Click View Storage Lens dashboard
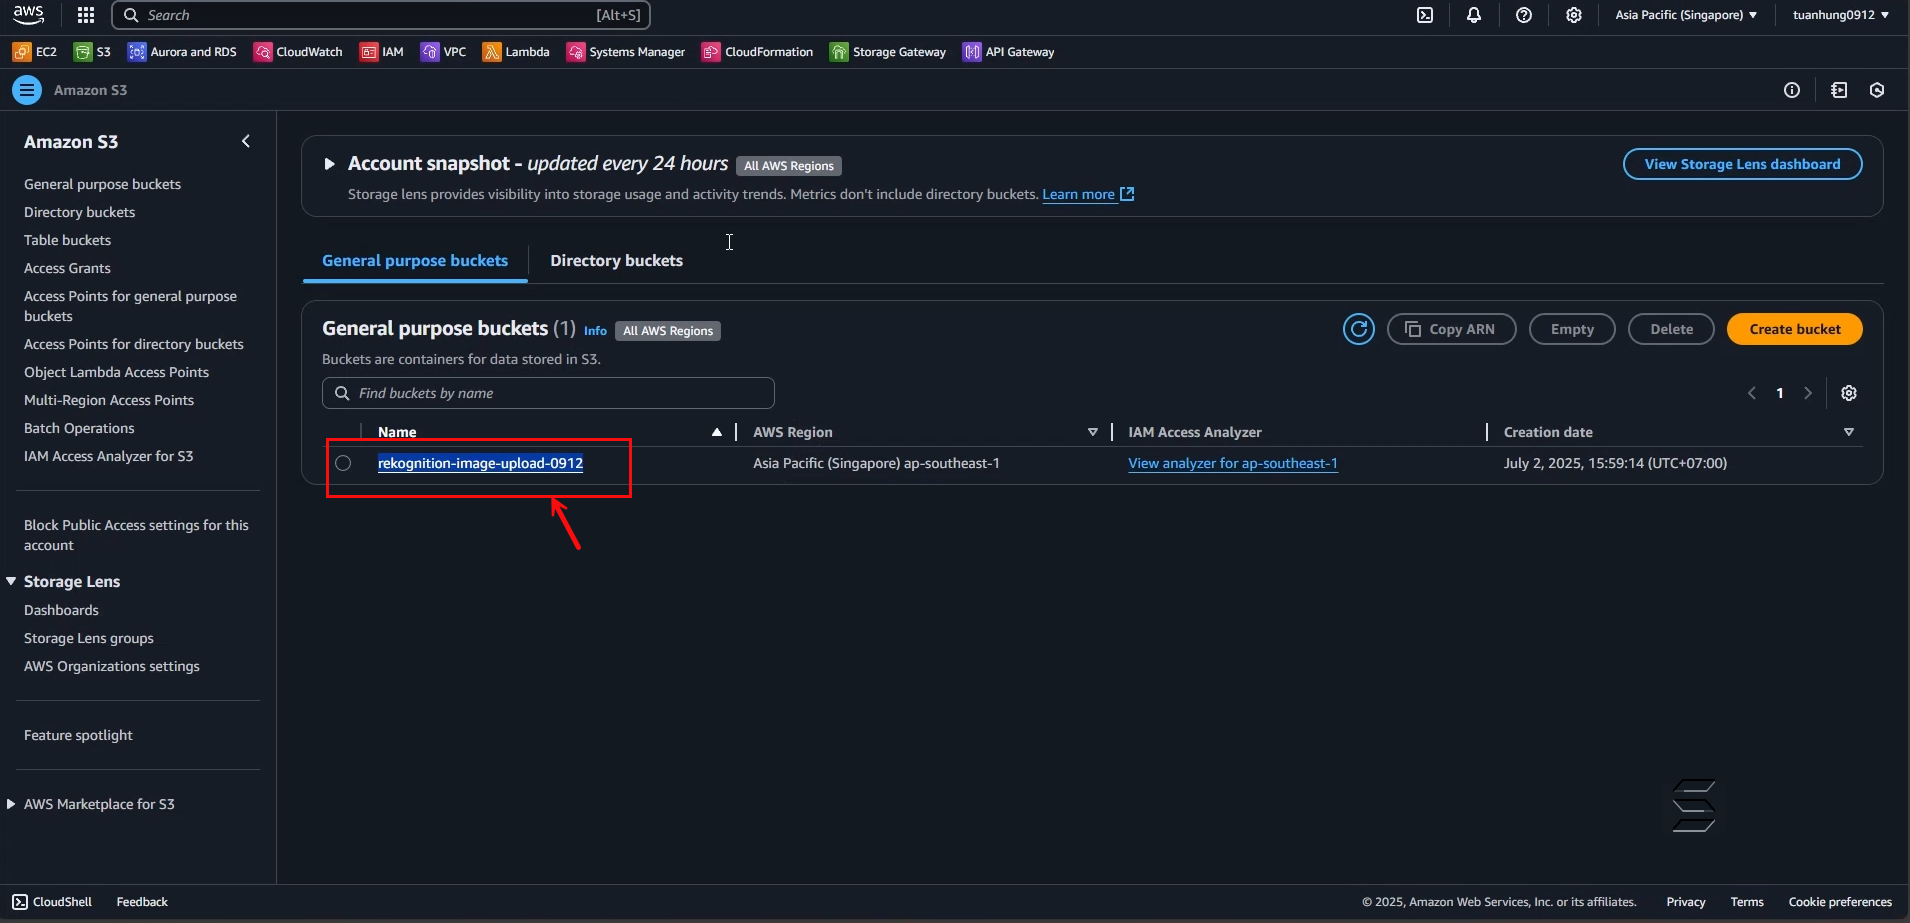The width and height of the screenshot is (1910, 923). coord(1742,164)
